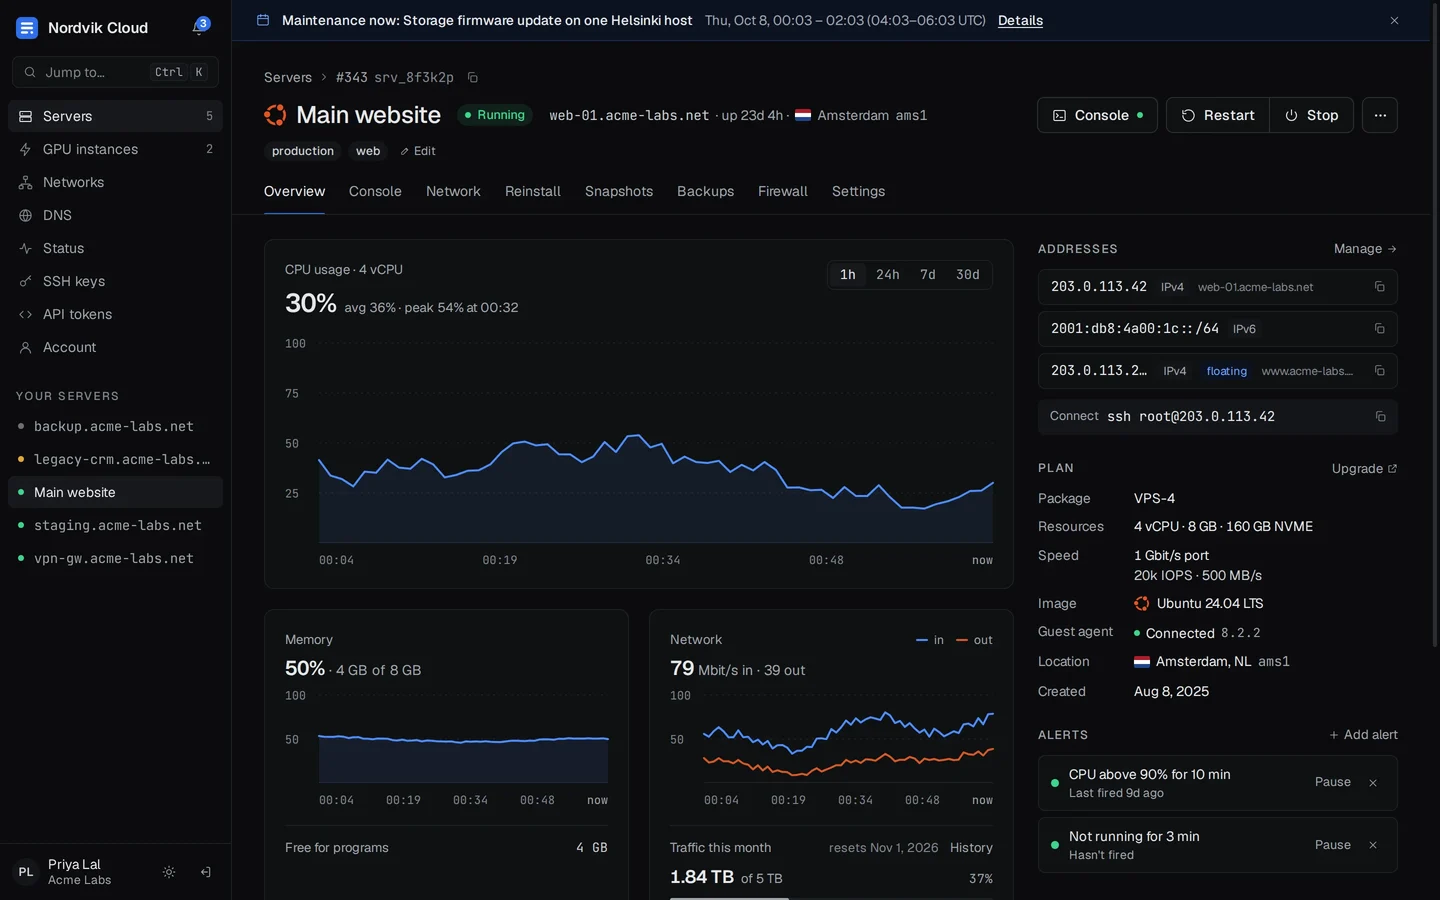The height and width of the screenshot is (900, 1440).
Task: Click the Console button in header
Action: coord(1097,115)
